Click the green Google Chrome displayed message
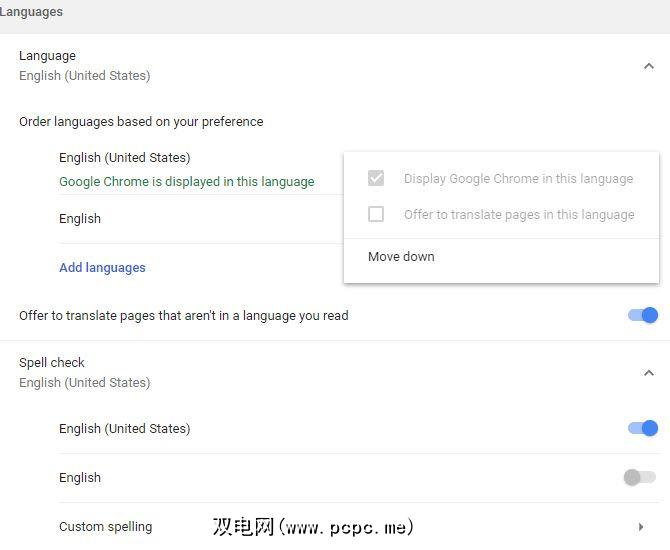Viewport: 670px width, 550px height. pyautogui.click(x=186, y=182)
